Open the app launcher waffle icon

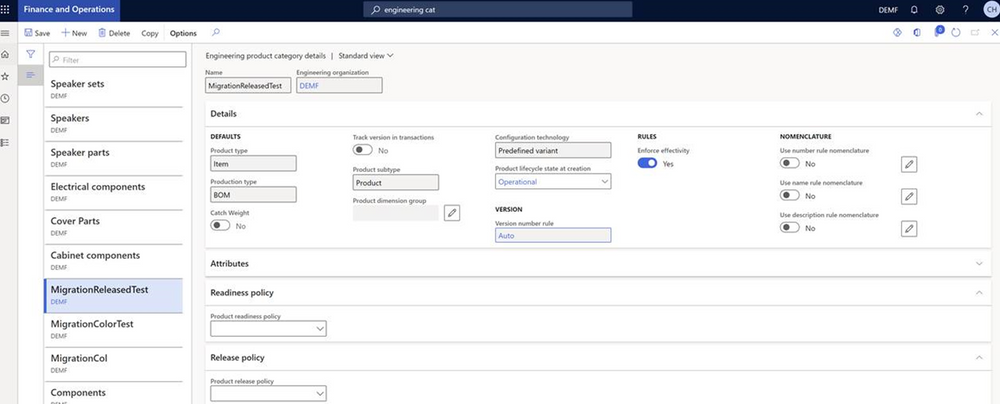[x=5, y=10]
